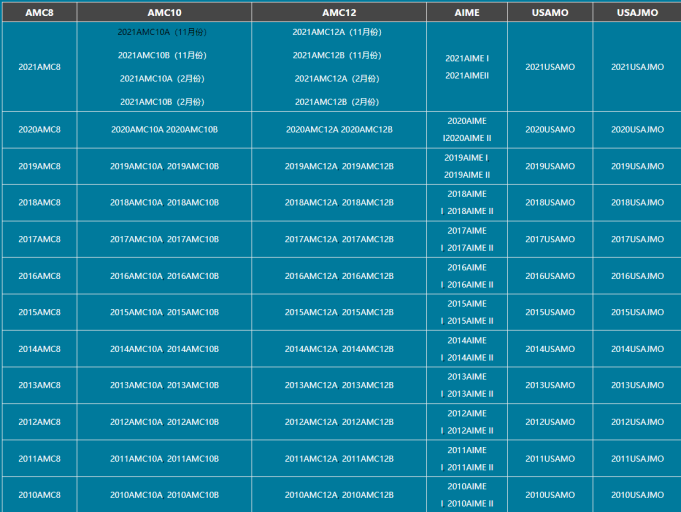
Task: Open the 2017AMC8 link
Action: pyautogui.click(x=39, y=239)
